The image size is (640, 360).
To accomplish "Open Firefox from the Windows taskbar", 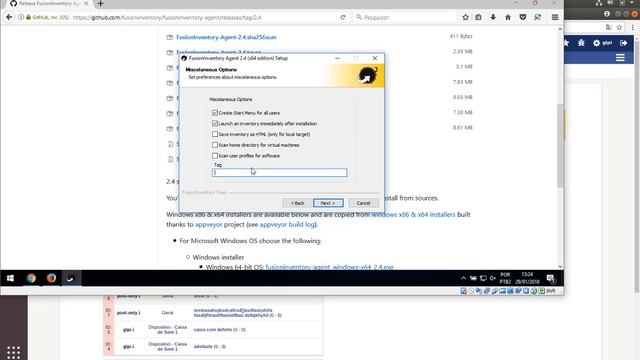I will click(x=51, y=278).
